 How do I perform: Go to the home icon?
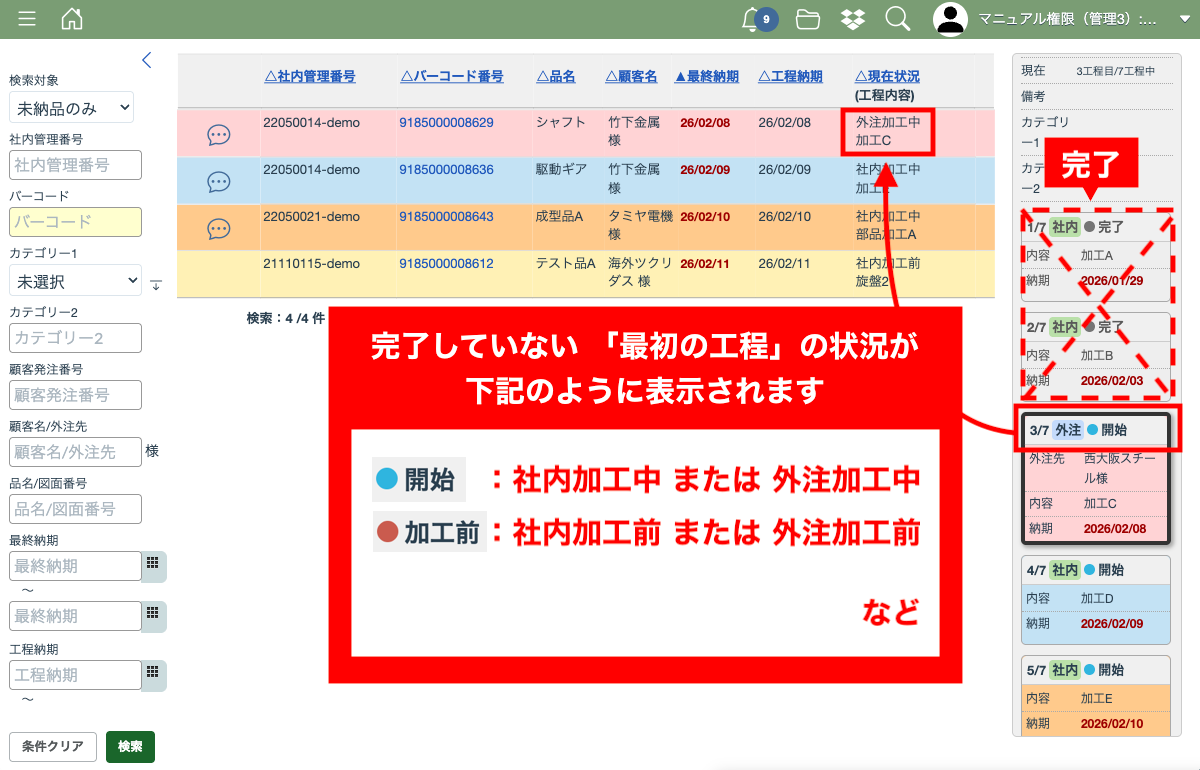point(72,19)
